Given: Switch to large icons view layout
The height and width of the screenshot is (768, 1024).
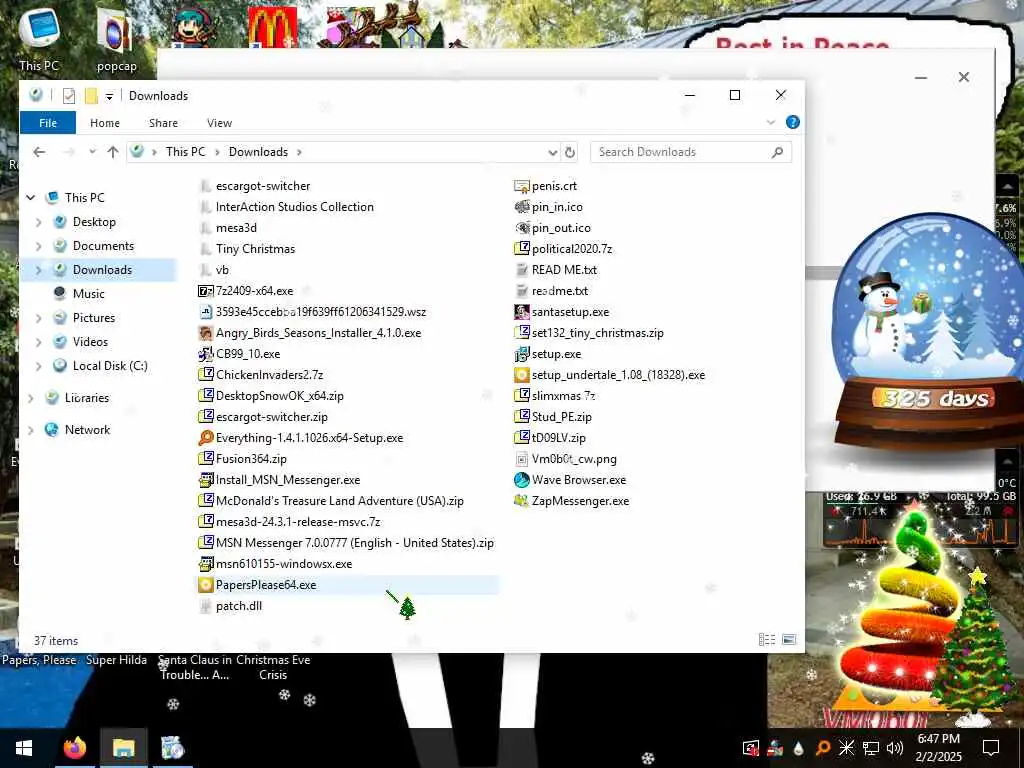Looking at the screenshot, I should (789, 640).
